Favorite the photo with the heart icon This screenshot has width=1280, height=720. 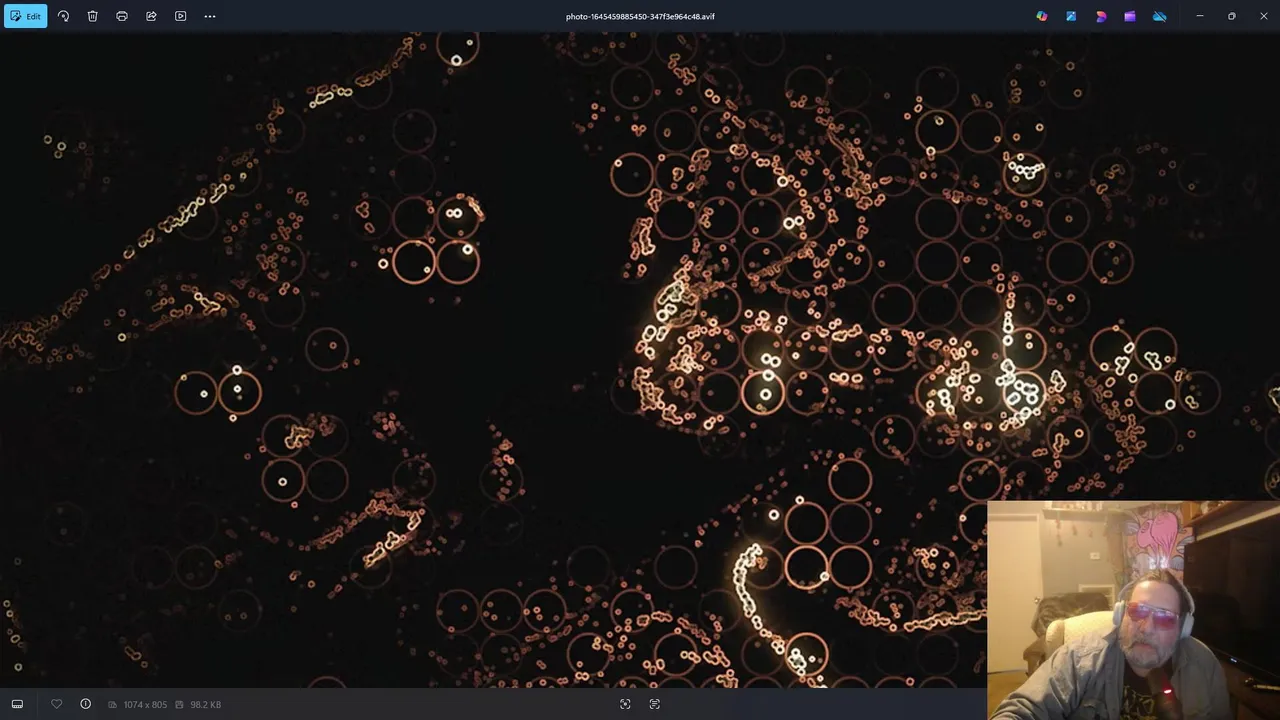[56, 704]
